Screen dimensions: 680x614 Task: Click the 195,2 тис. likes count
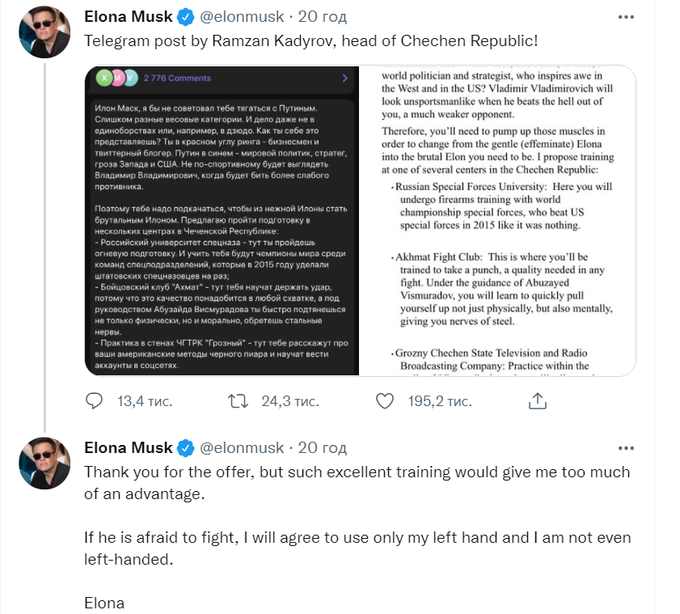point(438,401)
